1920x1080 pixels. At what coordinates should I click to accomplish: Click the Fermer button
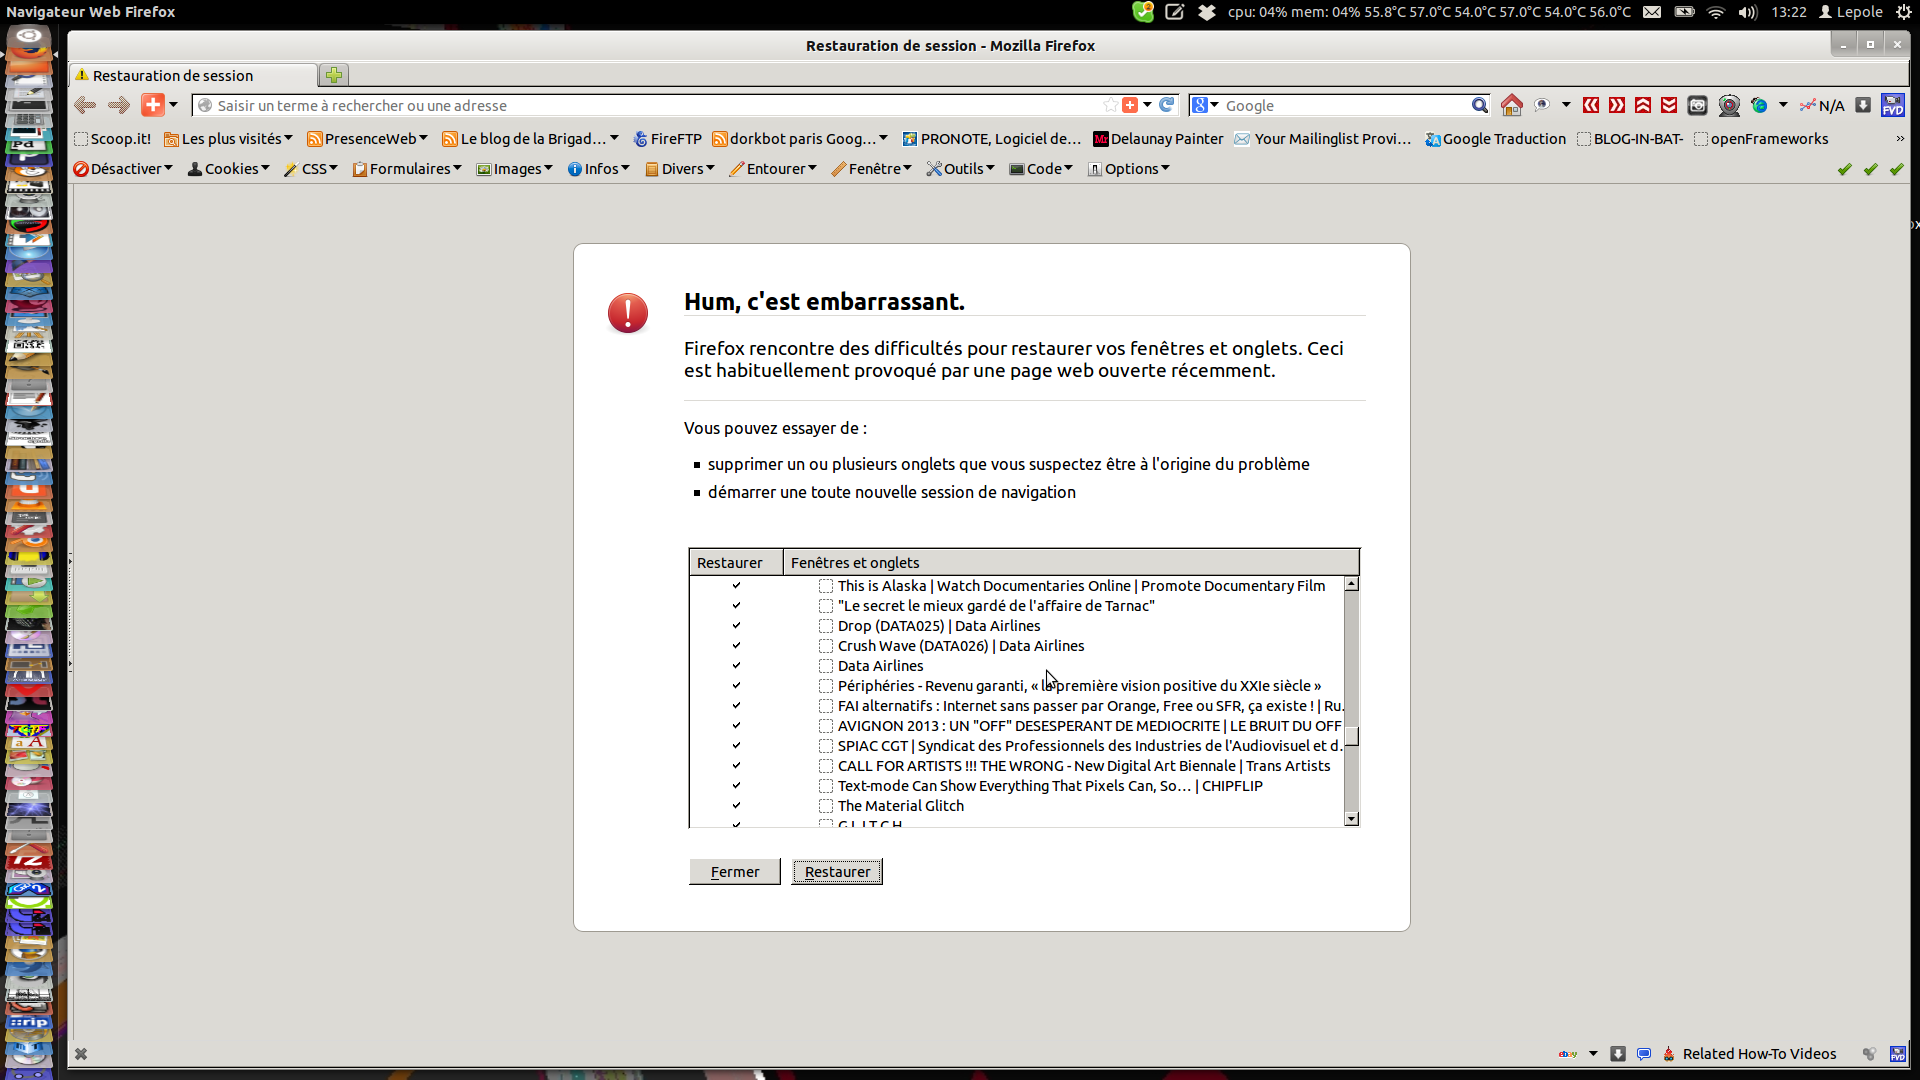[735, 872]
